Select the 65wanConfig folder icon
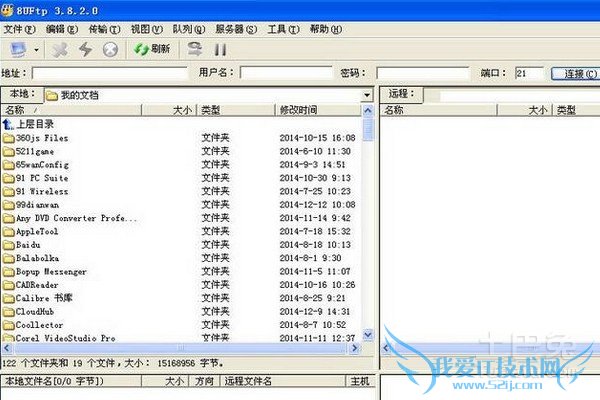Screen dimensions: 600x400 point(8,165)
